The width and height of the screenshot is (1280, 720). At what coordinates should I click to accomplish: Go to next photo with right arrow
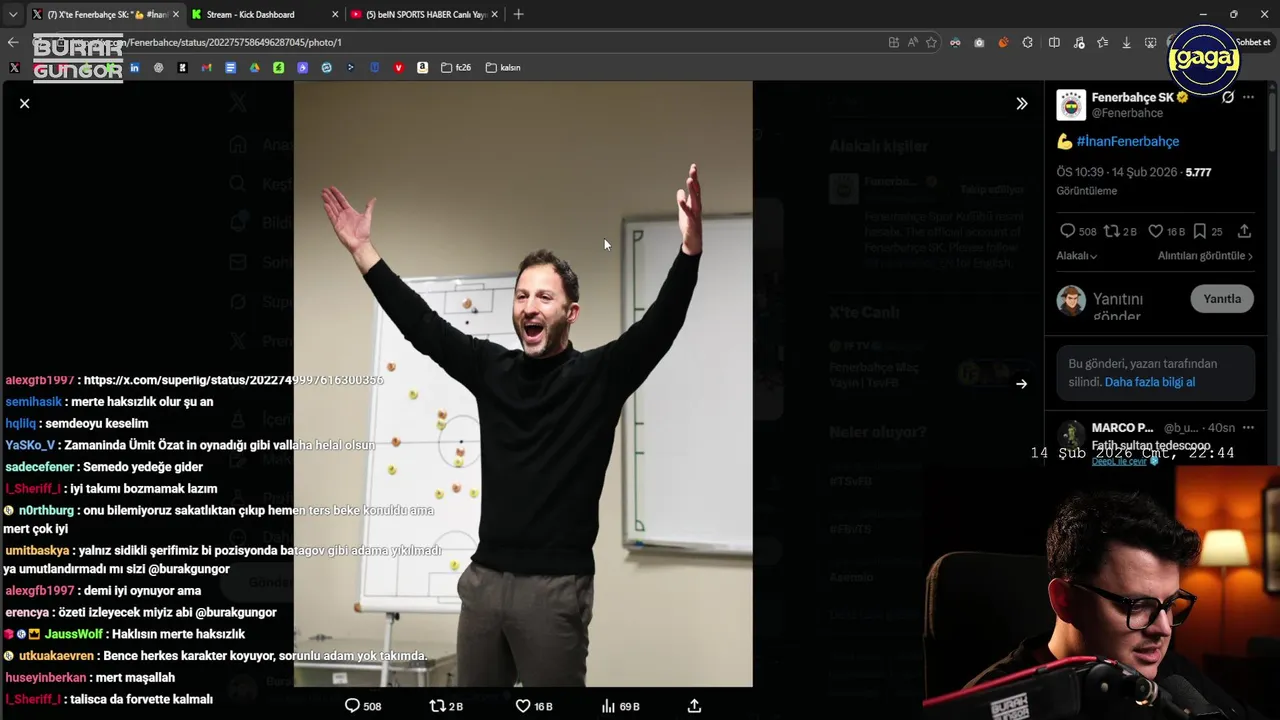coord(1021,383)
